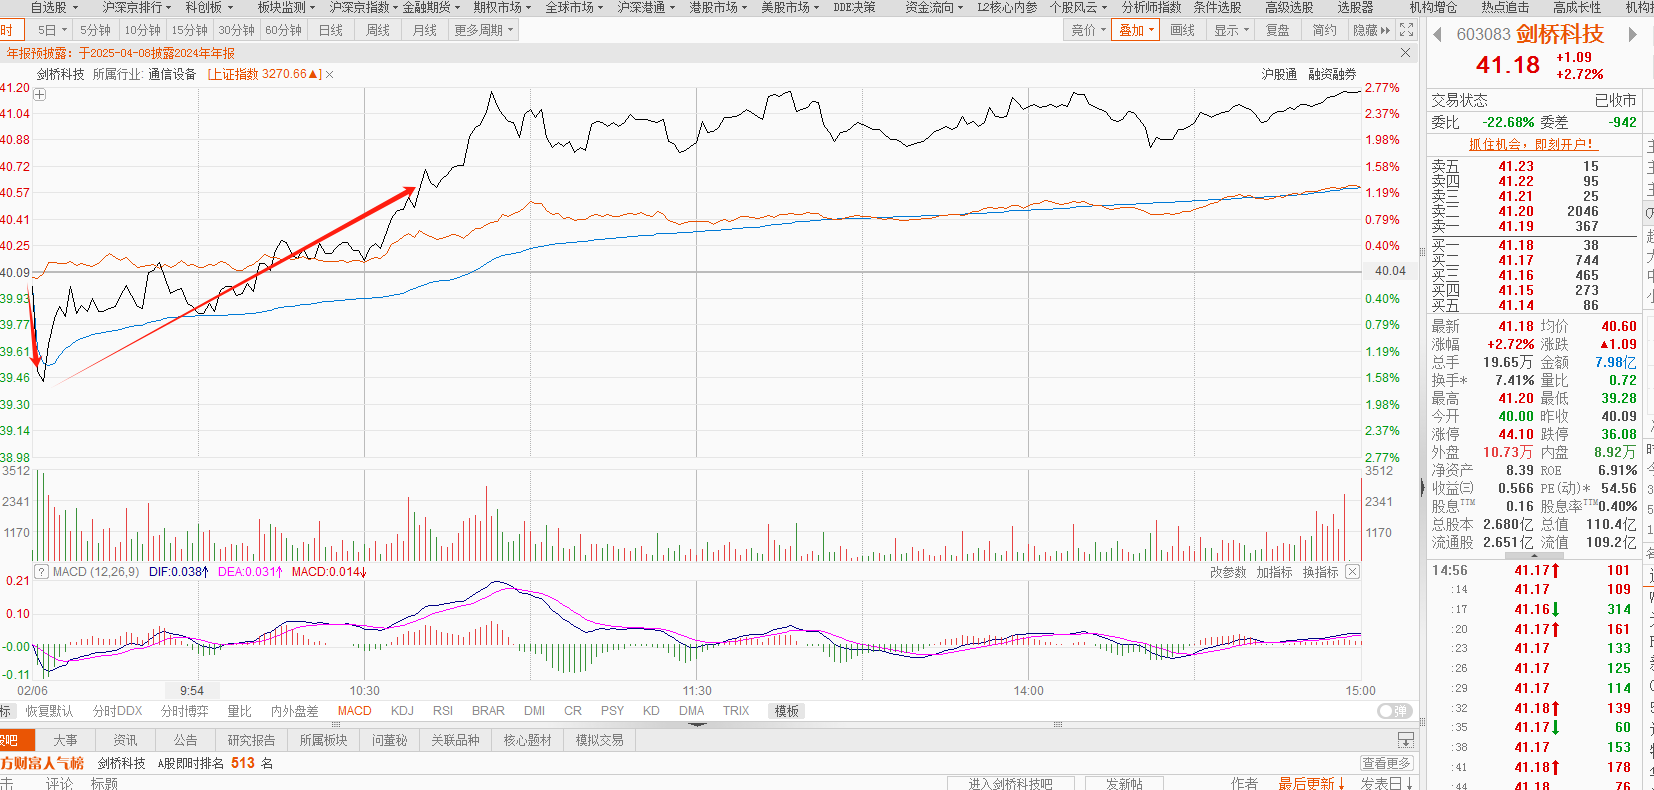Click 加指标 to add indicator
Viewport: 1654px width, 790px height.
(1274, 572)
